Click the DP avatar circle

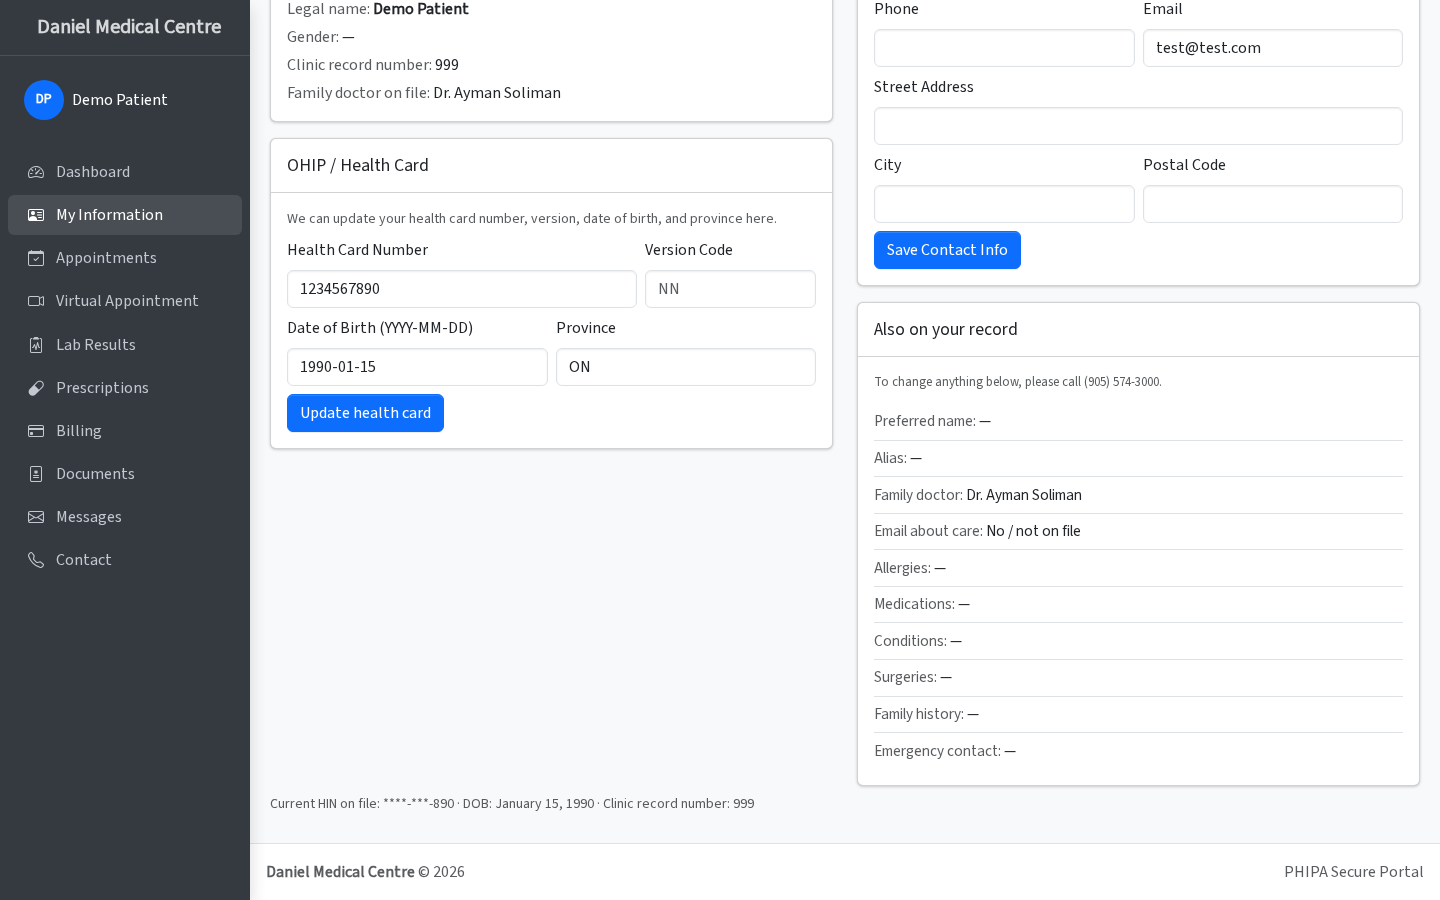tap(44, 100)
